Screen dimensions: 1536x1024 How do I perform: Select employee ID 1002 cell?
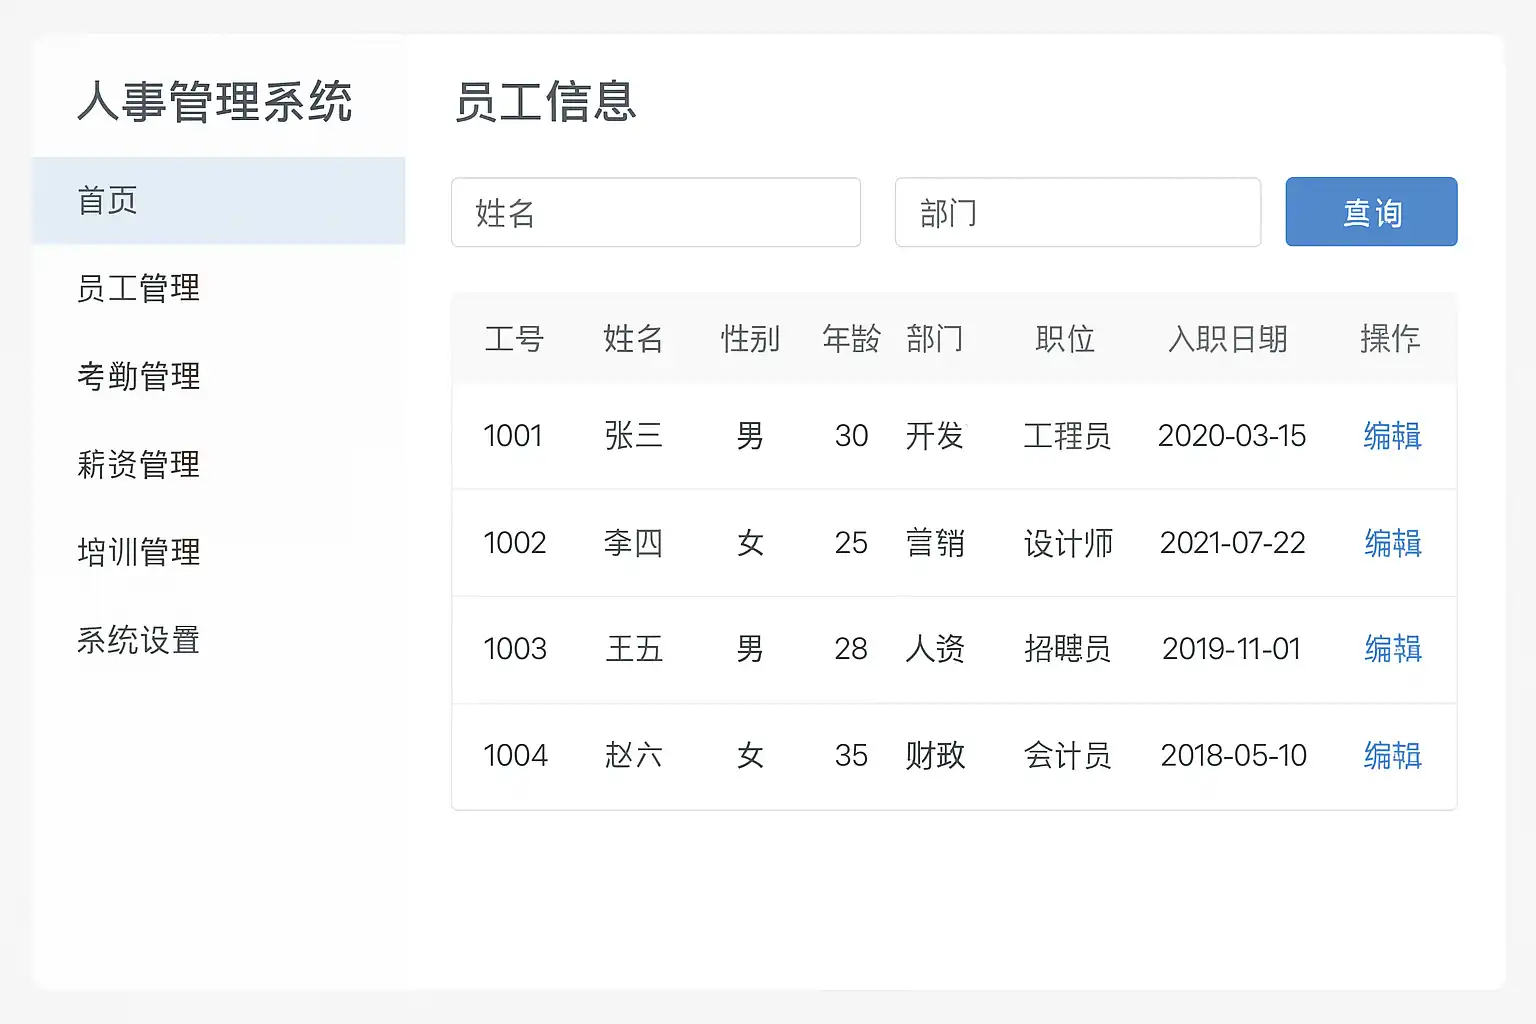[515, 543]
